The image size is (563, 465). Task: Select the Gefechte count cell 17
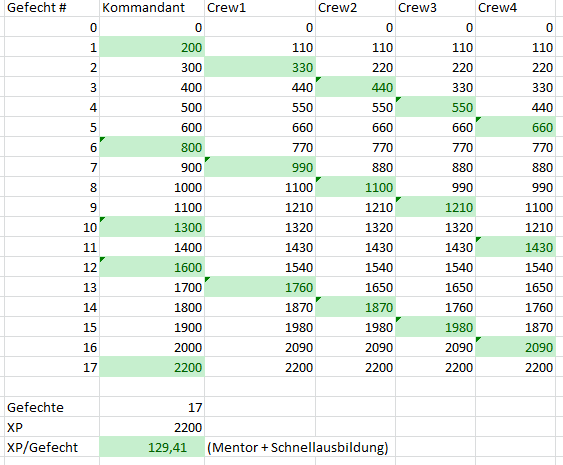click(152, 407)
